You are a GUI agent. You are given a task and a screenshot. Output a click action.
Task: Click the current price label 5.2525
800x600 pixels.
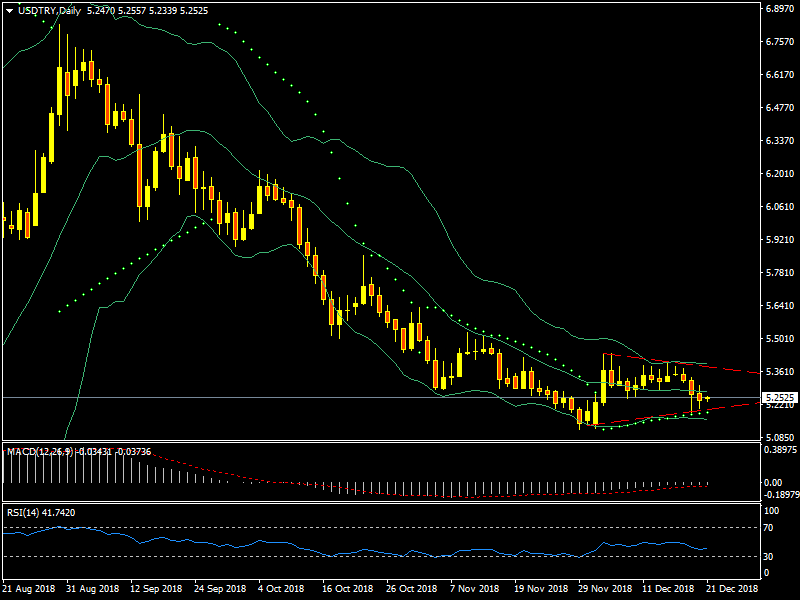[778, 398]
